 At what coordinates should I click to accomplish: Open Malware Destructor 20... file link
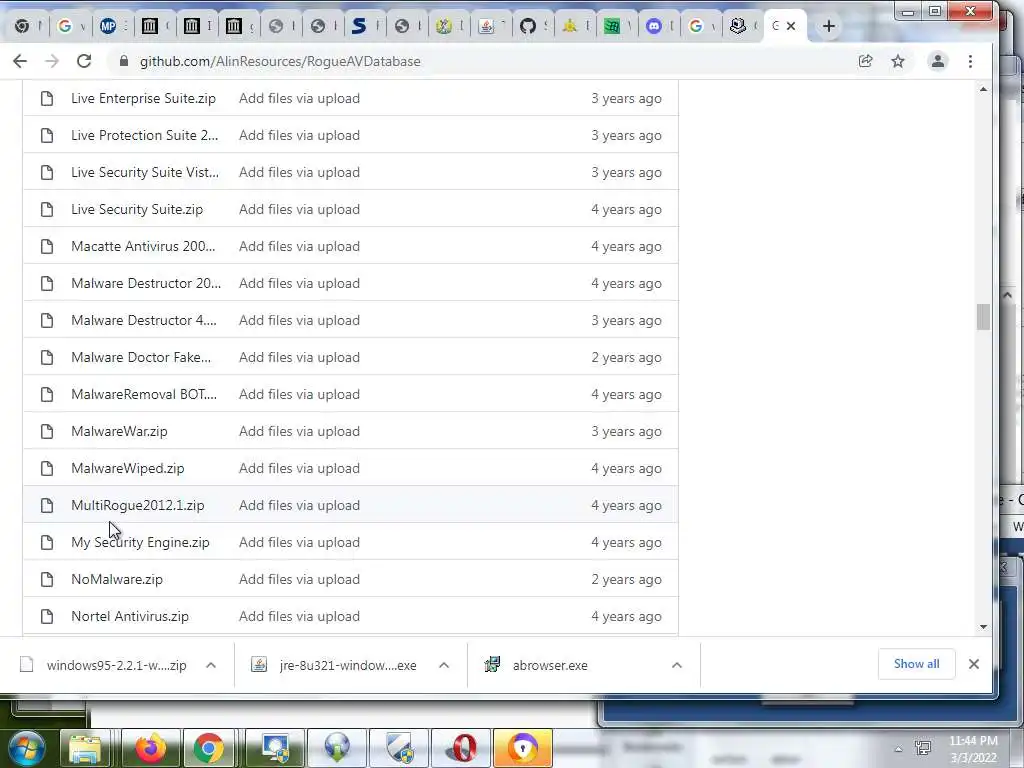click(x=146, y=283)
